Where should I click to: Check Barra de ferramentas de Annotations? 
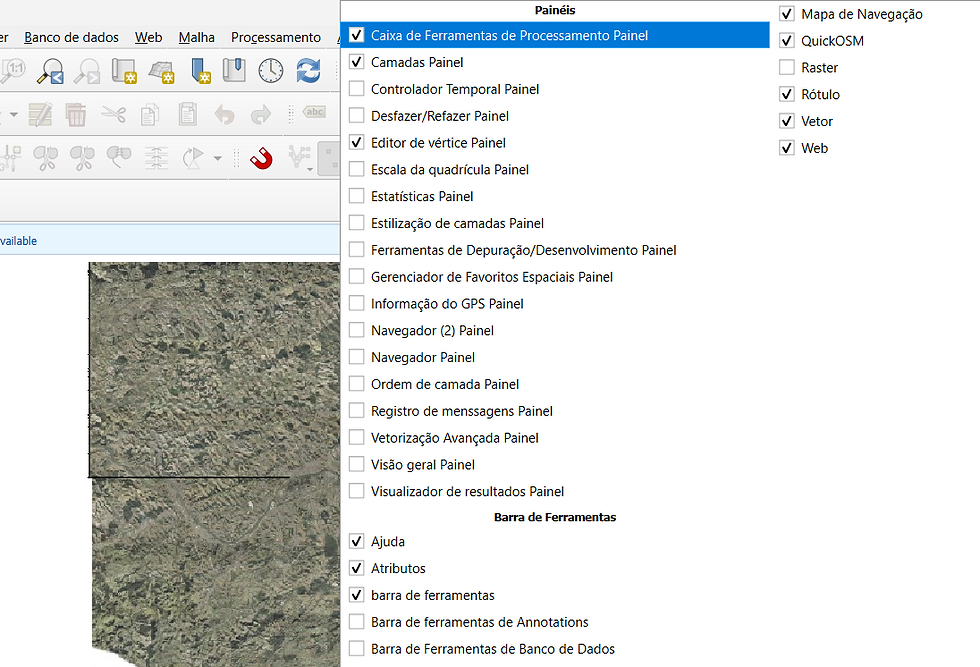[x=356, y=622]
